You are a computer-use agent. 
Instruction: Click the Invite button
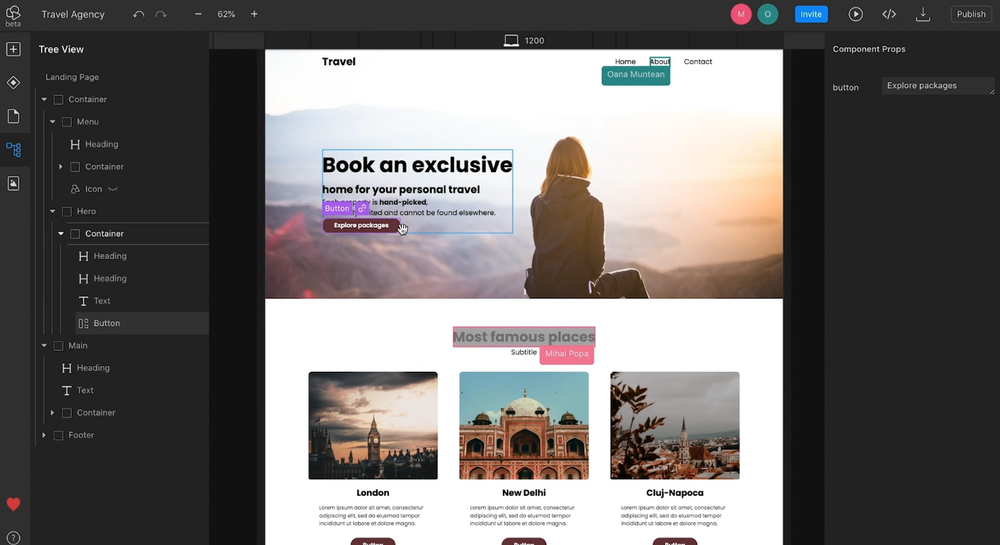pyautogui.click(x=811, y=14)
